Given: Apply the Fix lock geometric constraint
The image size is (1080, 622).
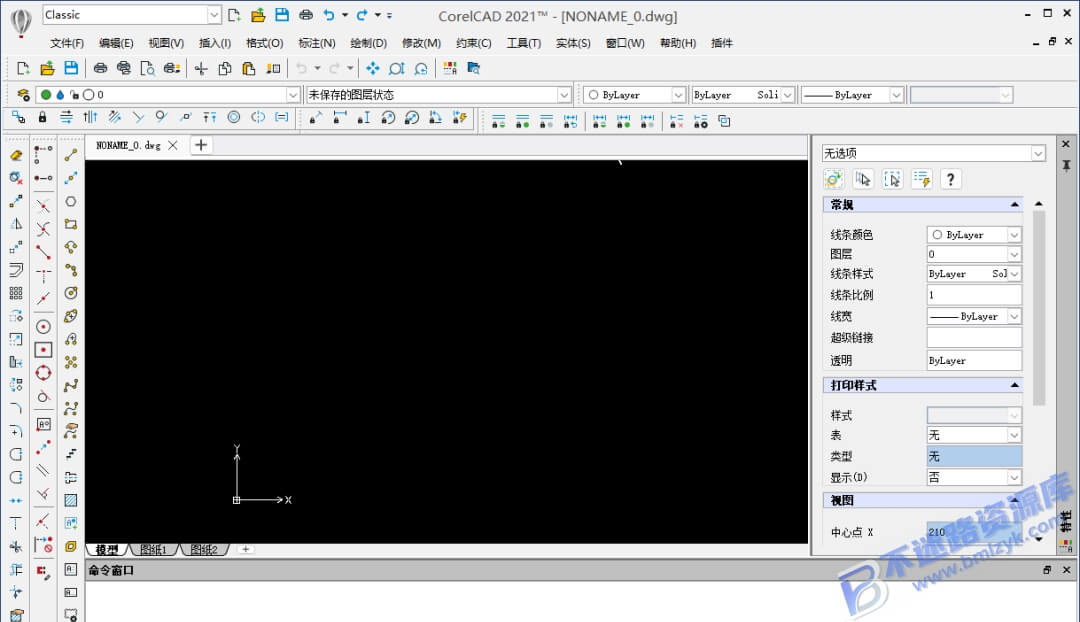Looking at the screenshot, I should [42, 118].
